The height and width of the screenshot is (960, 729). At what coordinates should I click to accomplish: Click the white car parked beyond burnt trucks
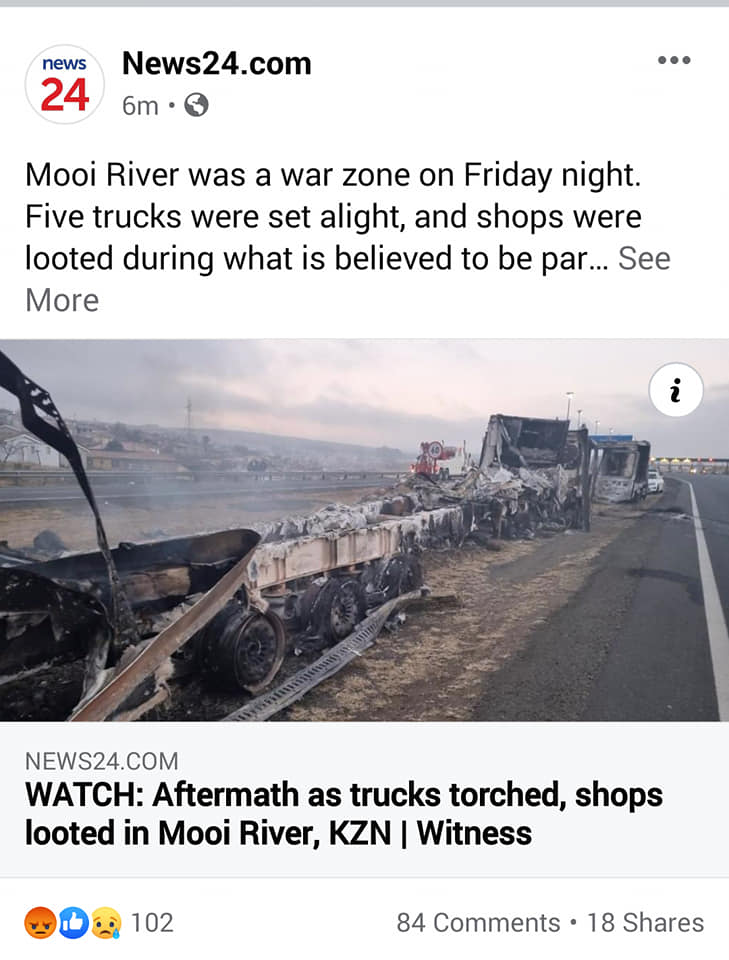[x=655, y=482]
